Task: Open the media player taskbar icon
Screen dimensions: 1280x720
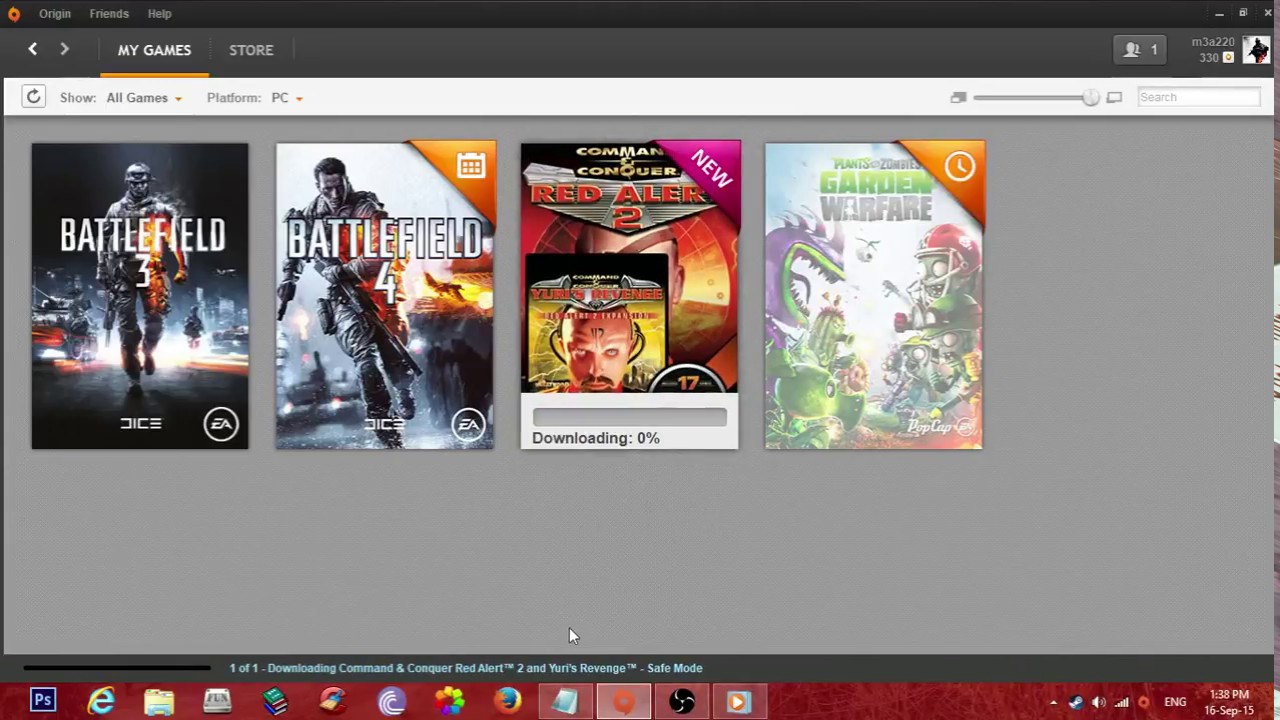Action: (739, 701)
